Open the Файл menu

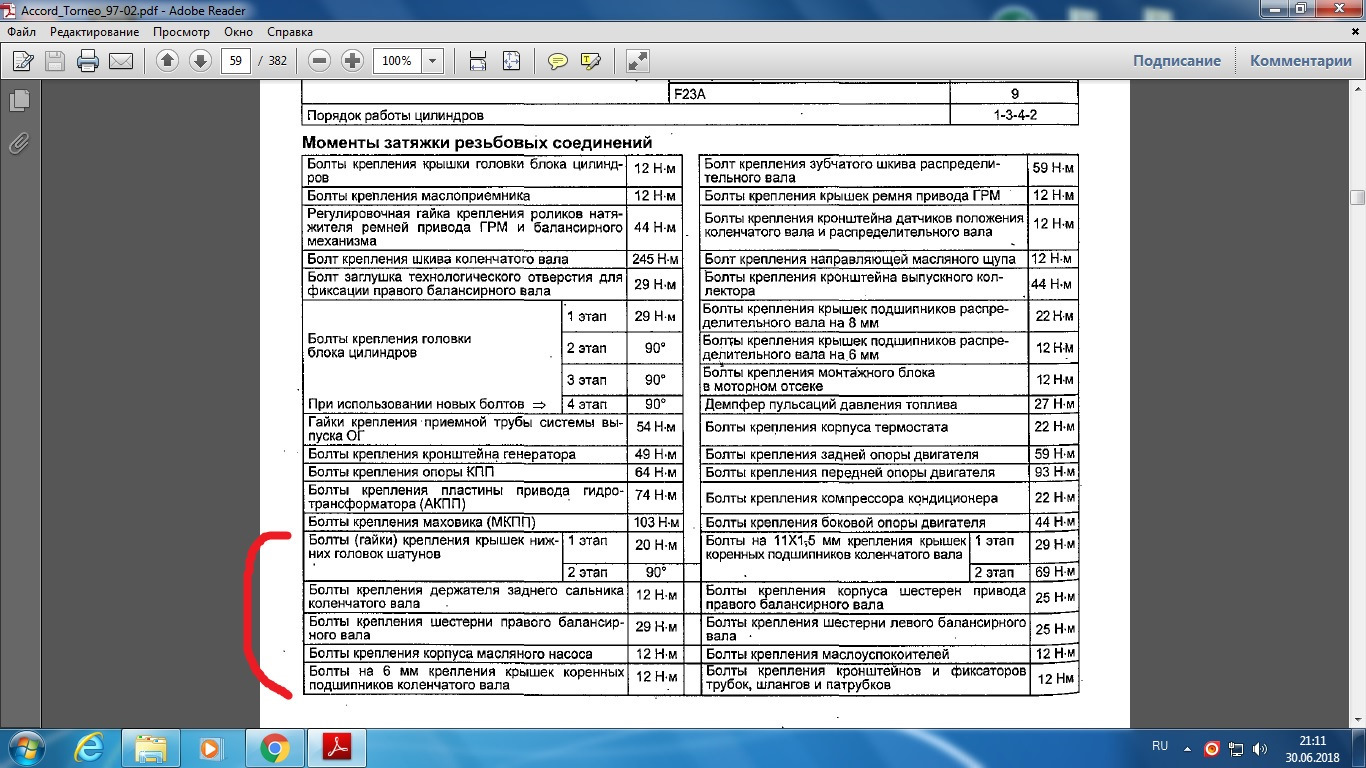click(21, 31)
